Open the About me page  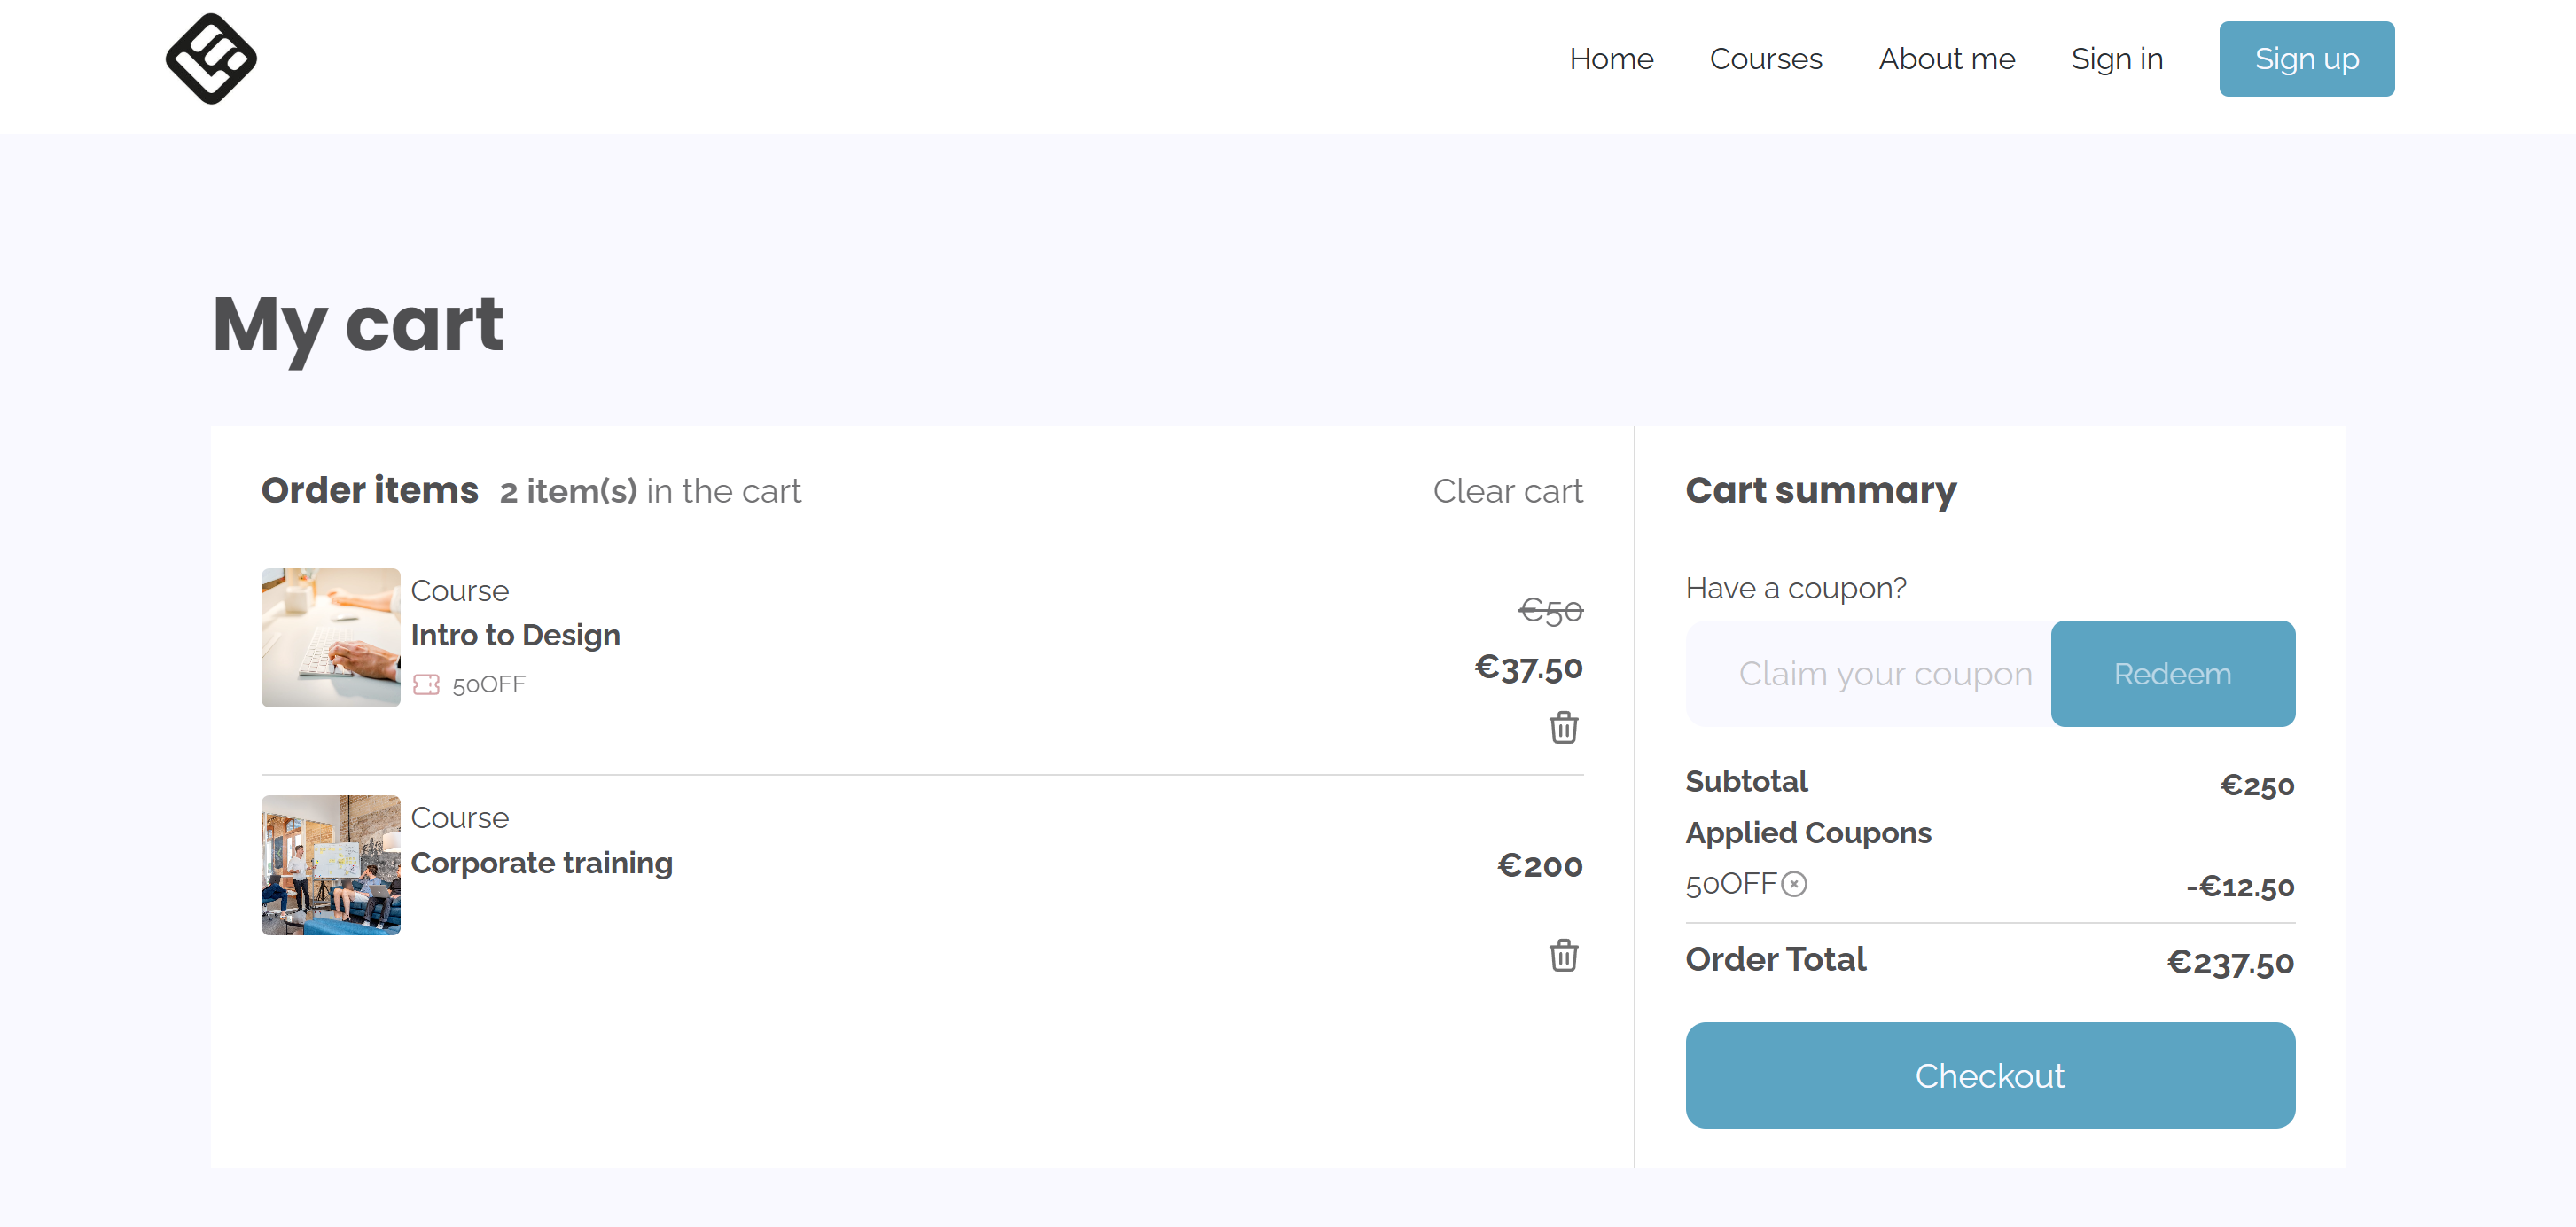[x=1946, y=59]
